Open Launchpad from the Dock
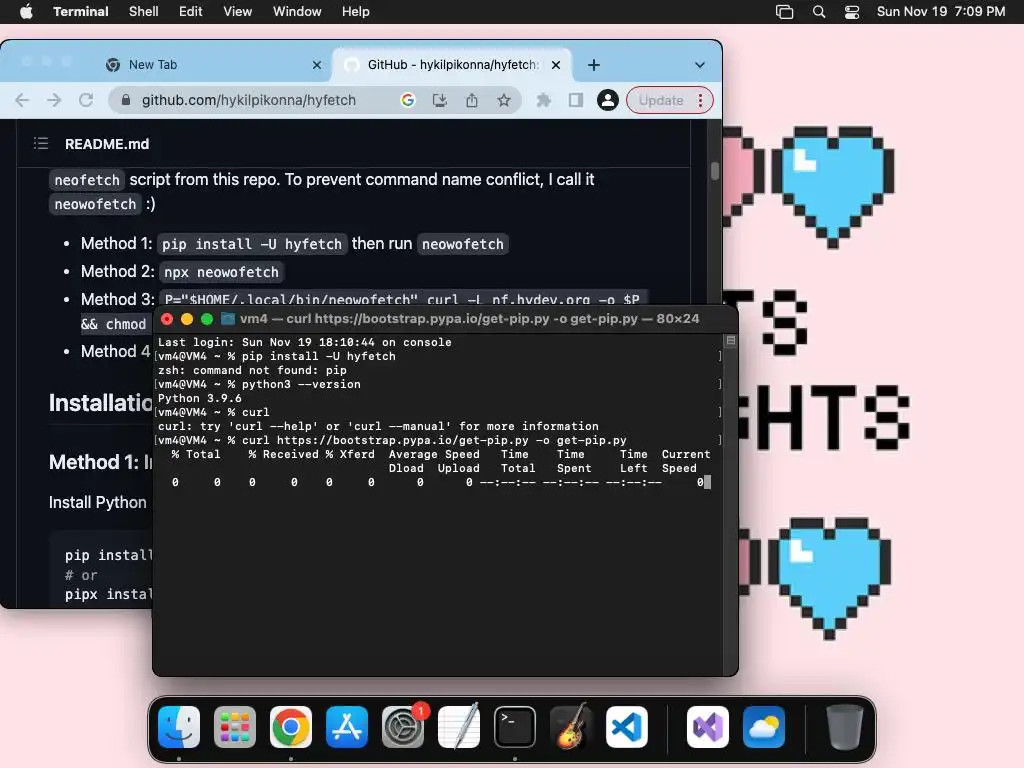The image size is (1024, 768). tap(235, 726)
